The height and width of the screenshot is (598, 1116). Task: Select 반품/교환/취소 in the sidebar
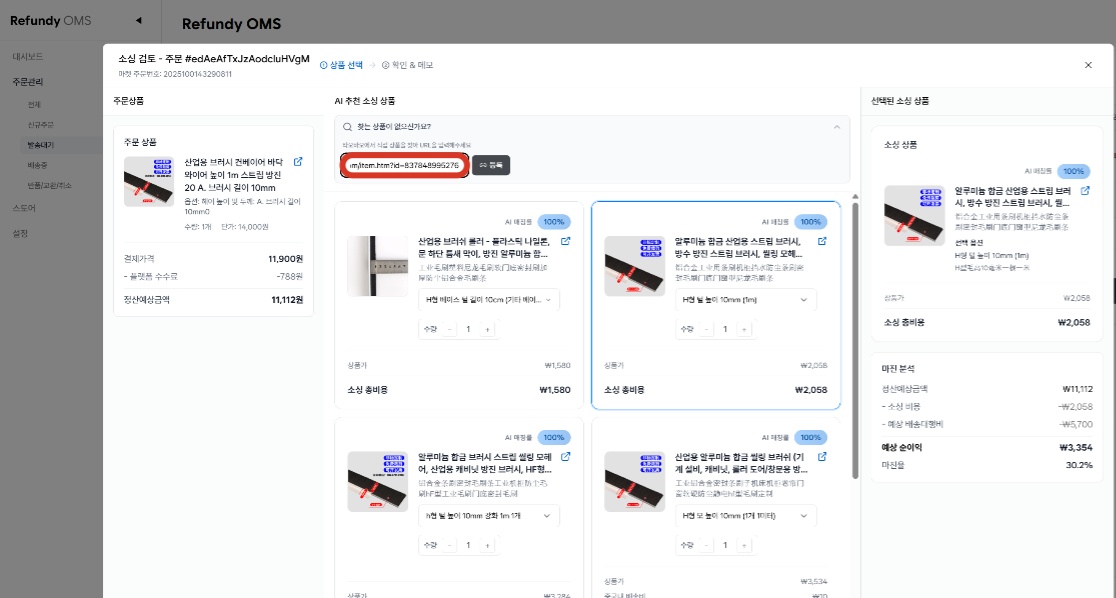[50, 185]
